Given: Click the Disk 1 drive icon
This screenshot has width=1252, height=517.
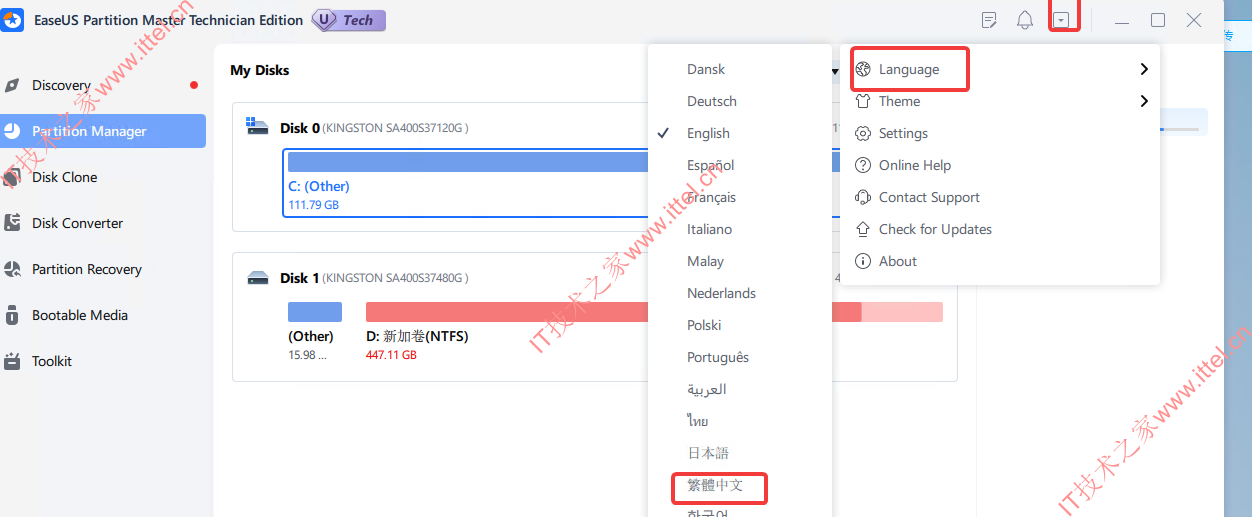Looking at the screenshot, I should (x=258, y=278).
